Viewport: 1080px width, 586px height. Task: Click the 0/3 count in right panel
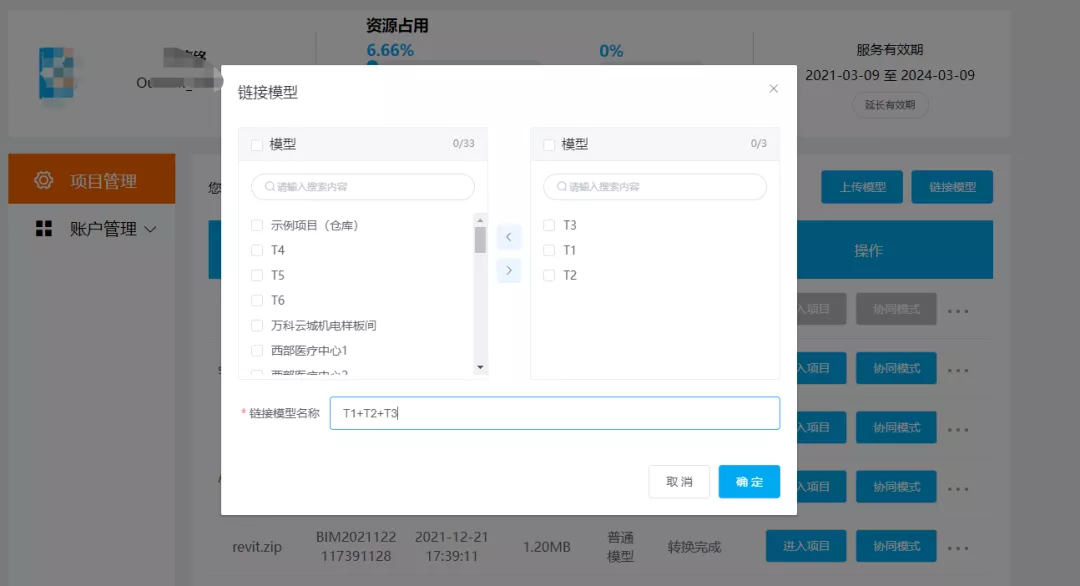click(758, 143)
